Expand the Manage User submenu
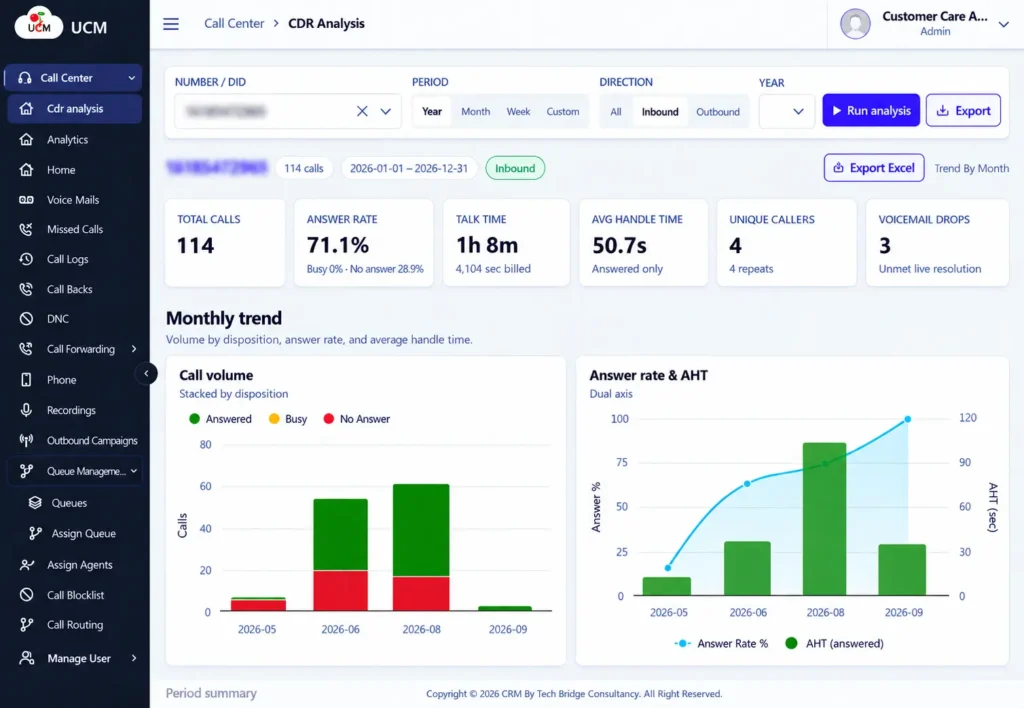Viewport: 1024px width, 708px height. [134, 658]
